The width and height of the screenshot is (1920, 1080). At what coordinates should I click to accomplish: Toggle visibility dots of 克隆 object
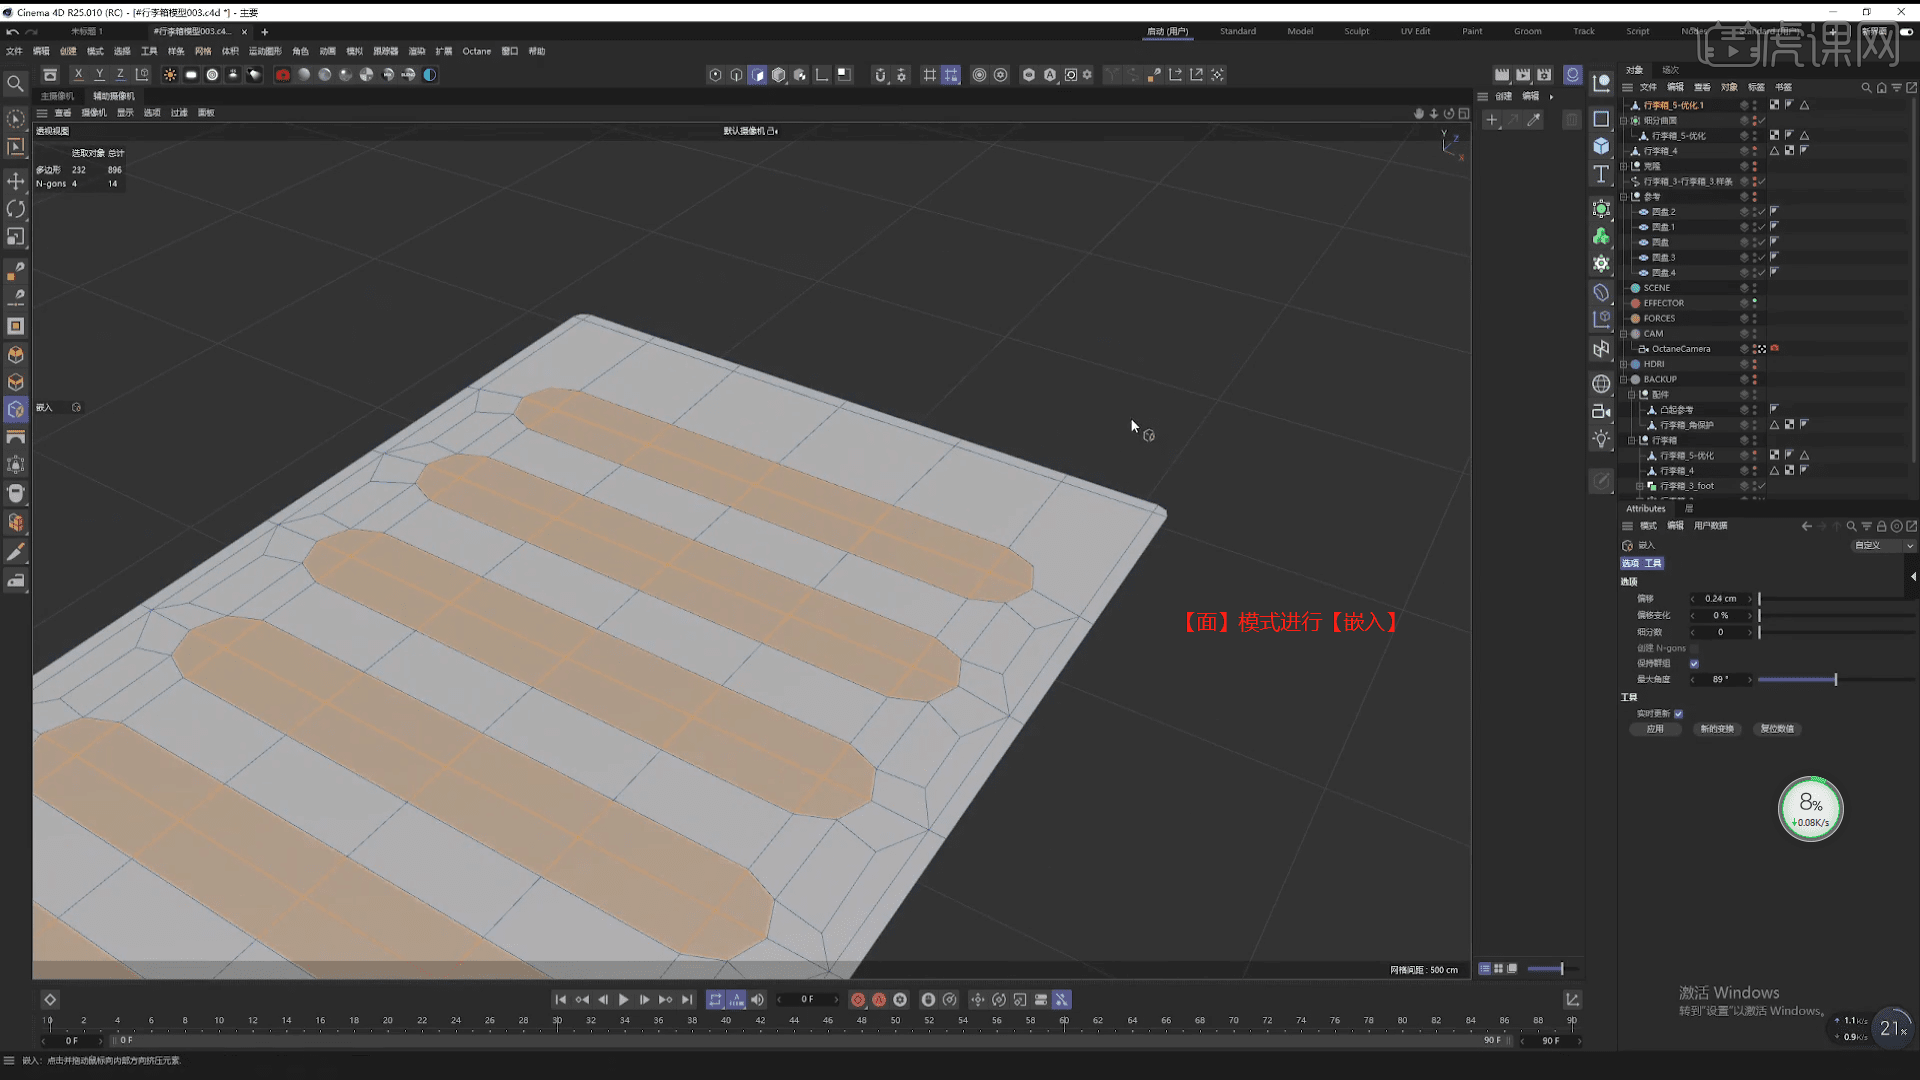coord(1754,166)
